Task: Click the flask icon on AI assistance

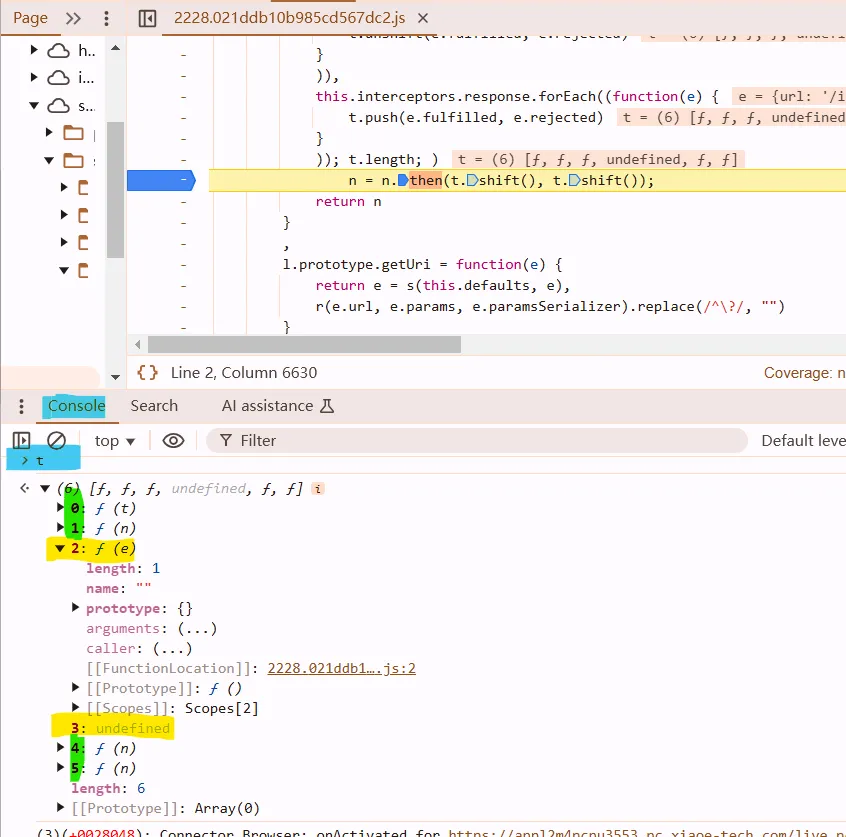Action: click(x=327, y=406)
